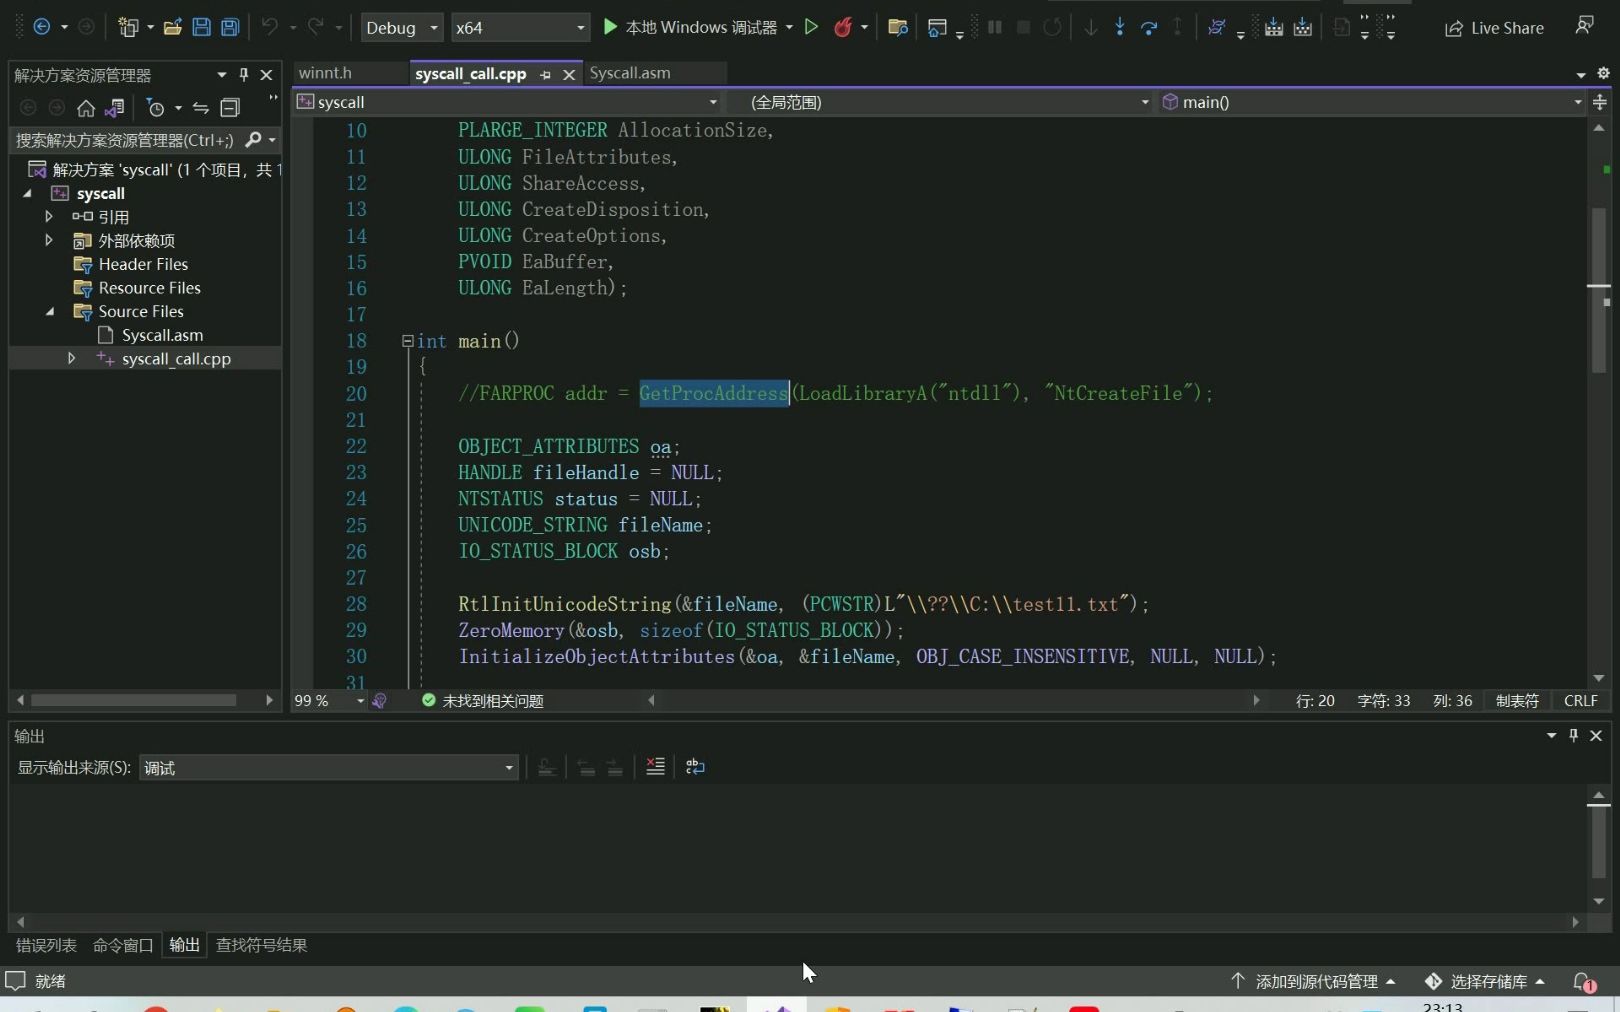The width and height of the screenshot is (1620, 1012).
Task: Click the Collapse All icon in Solution Explorer
Action: pos(230,107)
